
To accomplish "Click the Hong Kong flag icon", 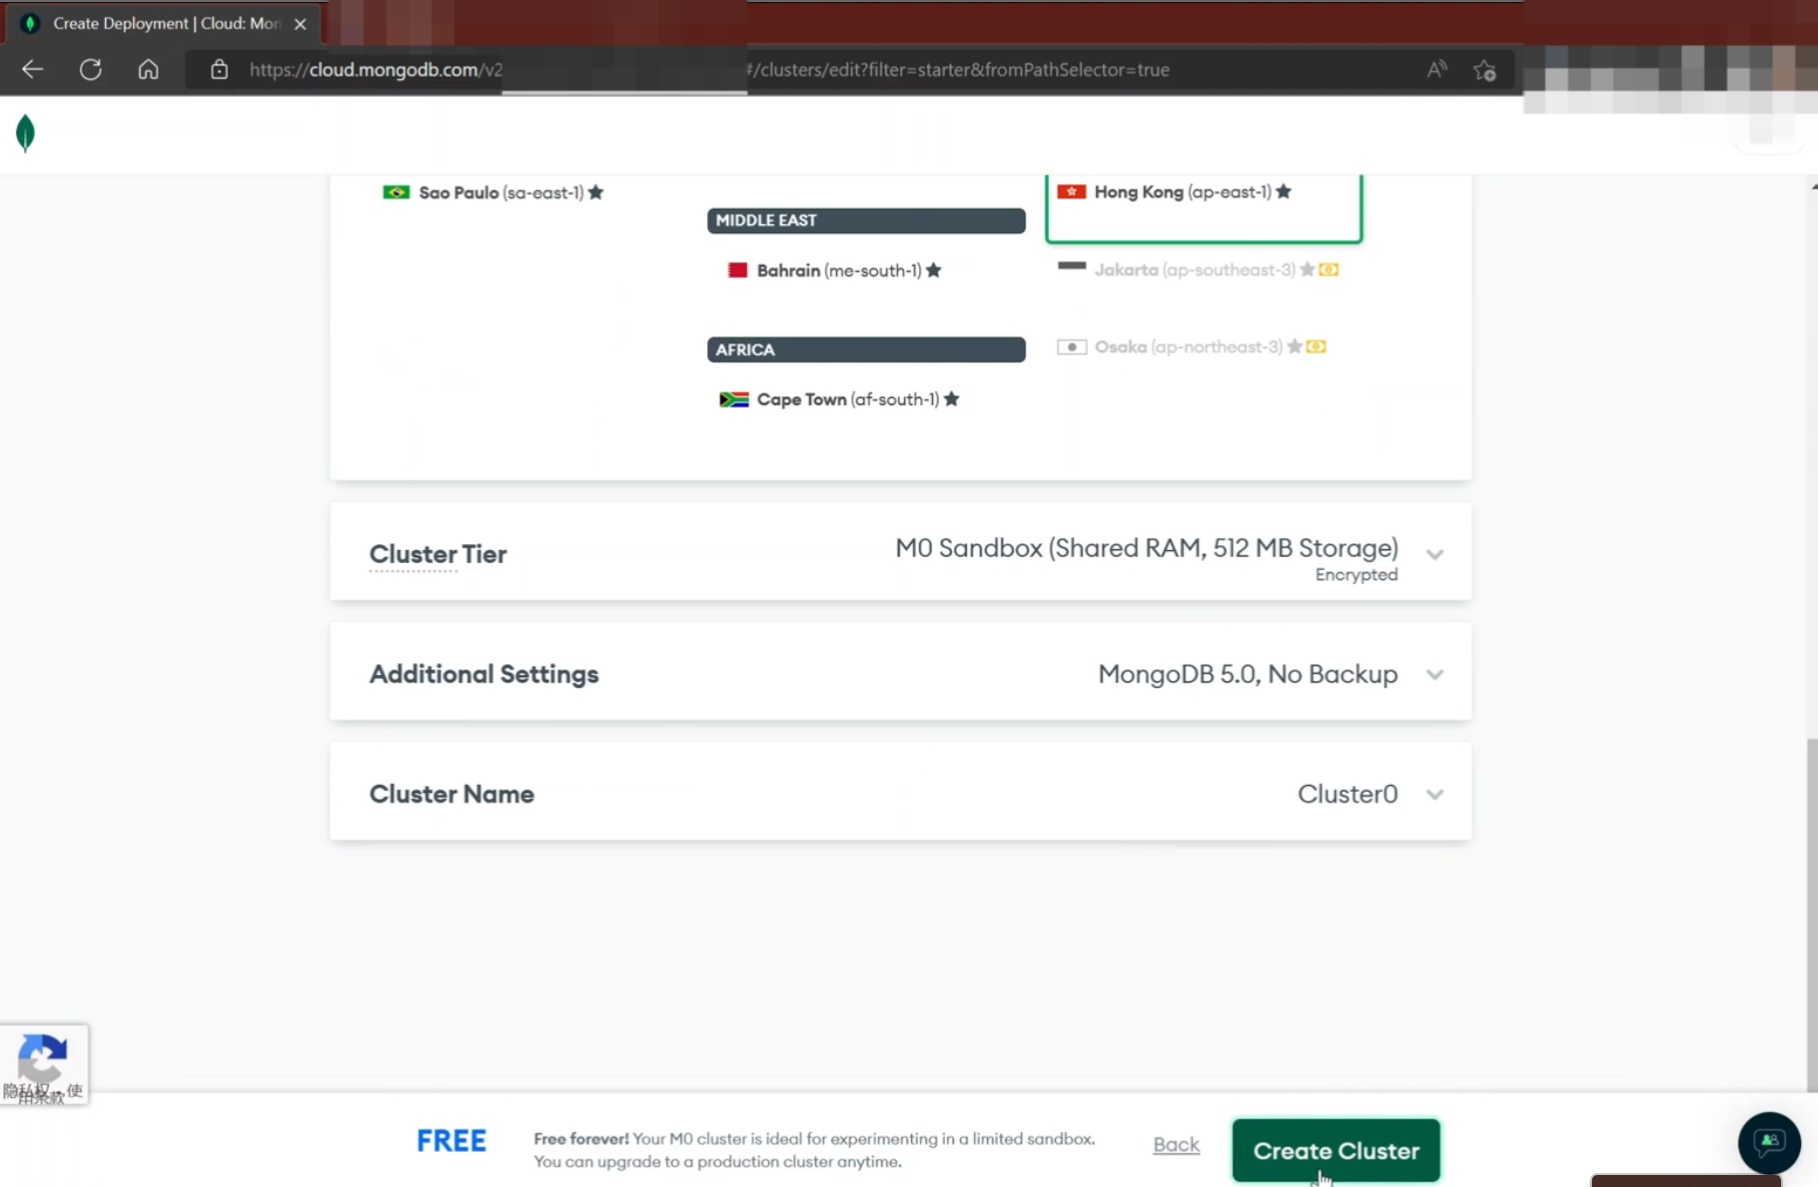I will point(1071,191).
